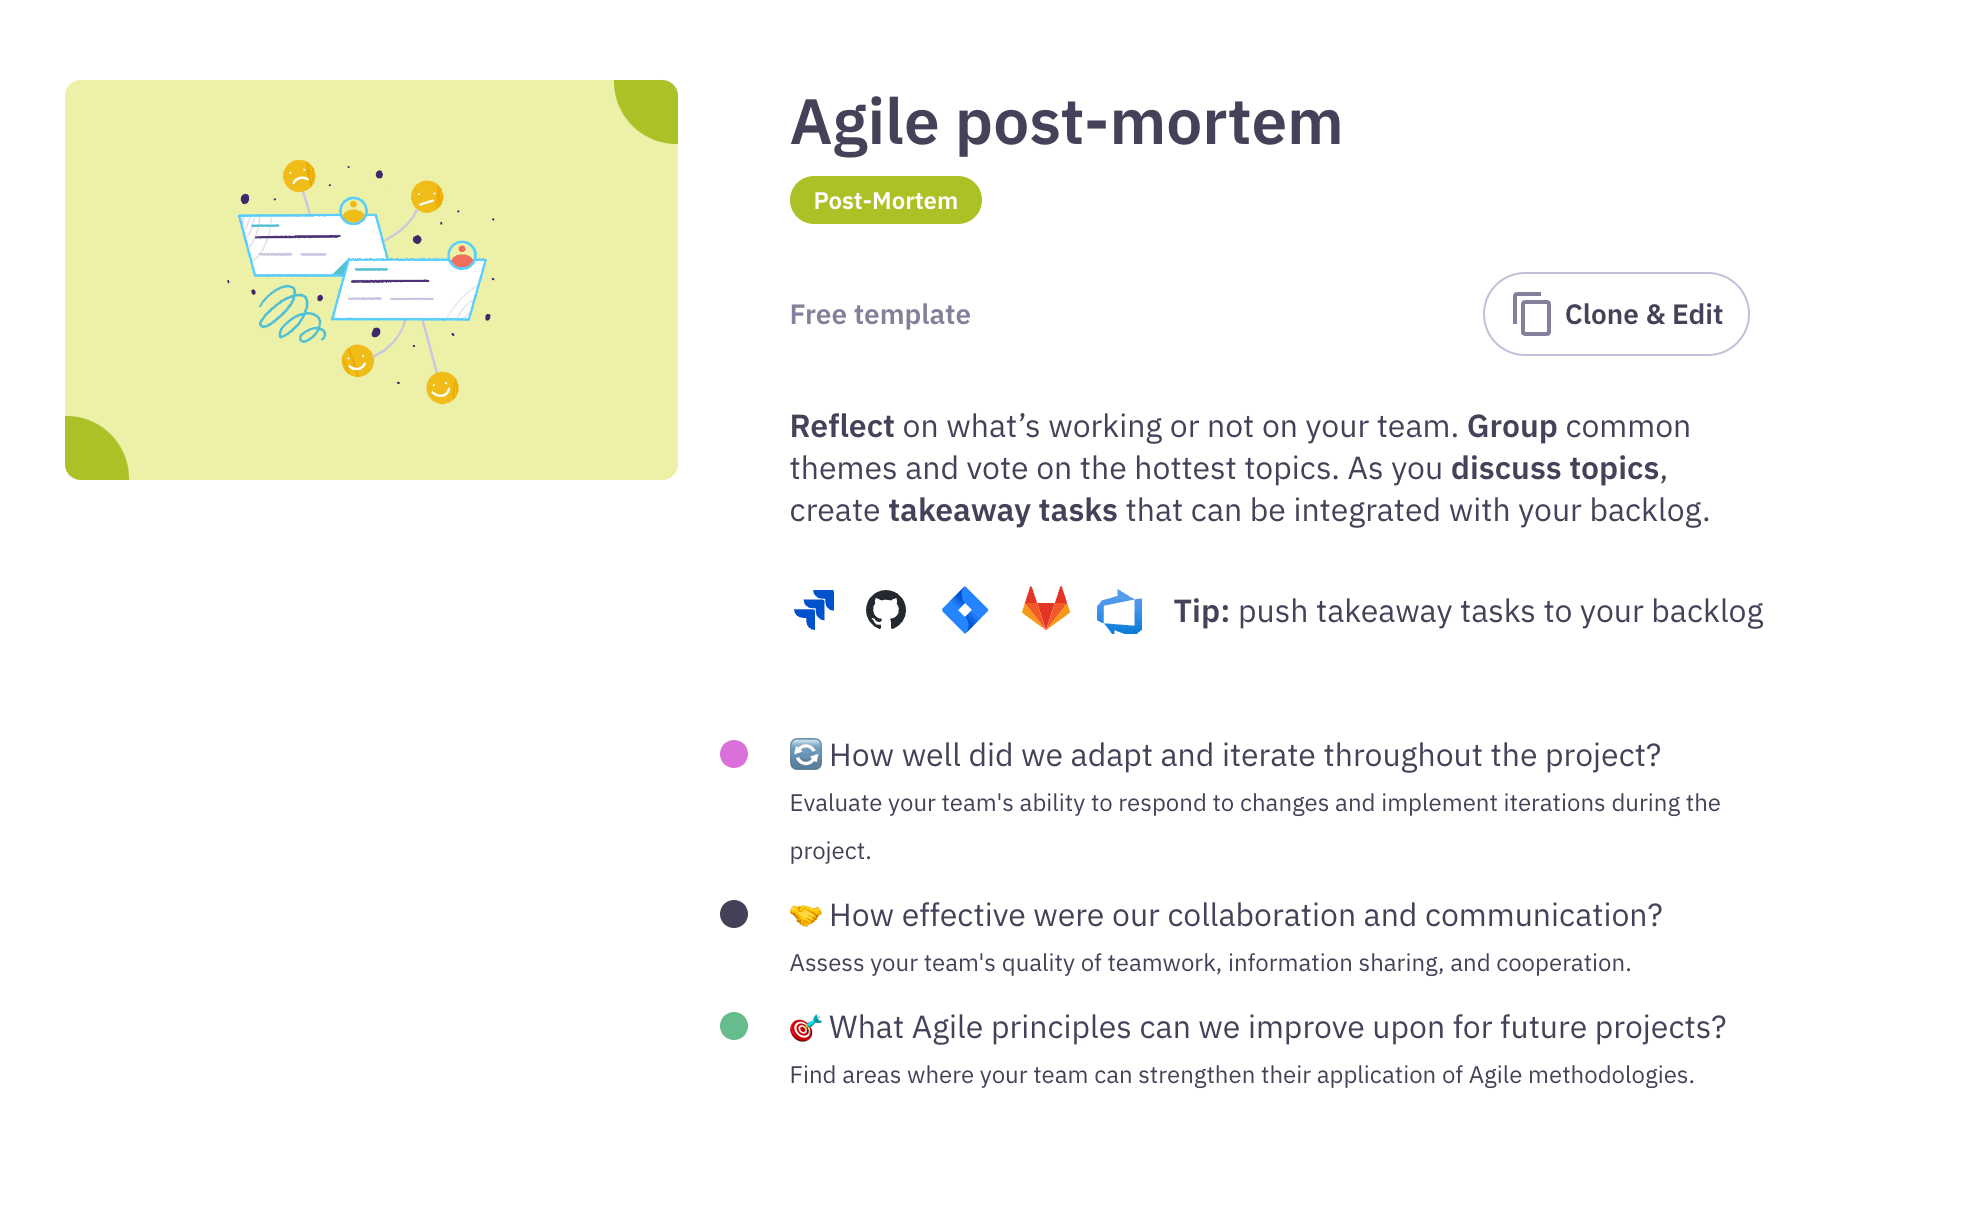The height and width of the screenshot is (1222, 1970).
Task: Expand the adapt and iterate question
Action: [1245, 756]
